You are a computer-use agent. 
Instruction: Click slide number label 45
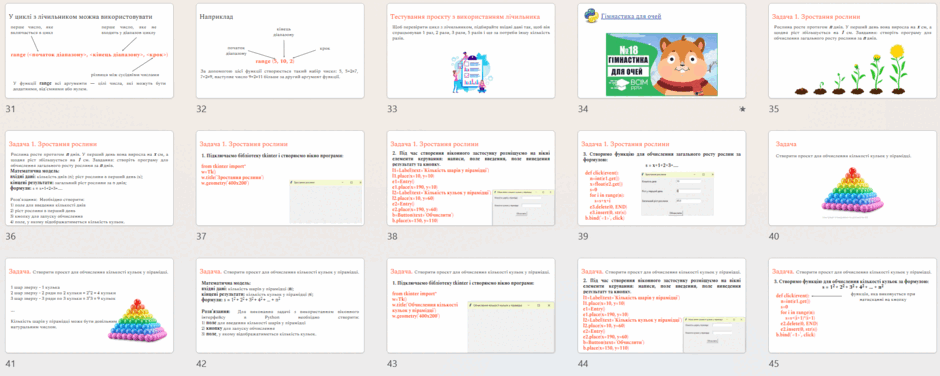(774, 363)
